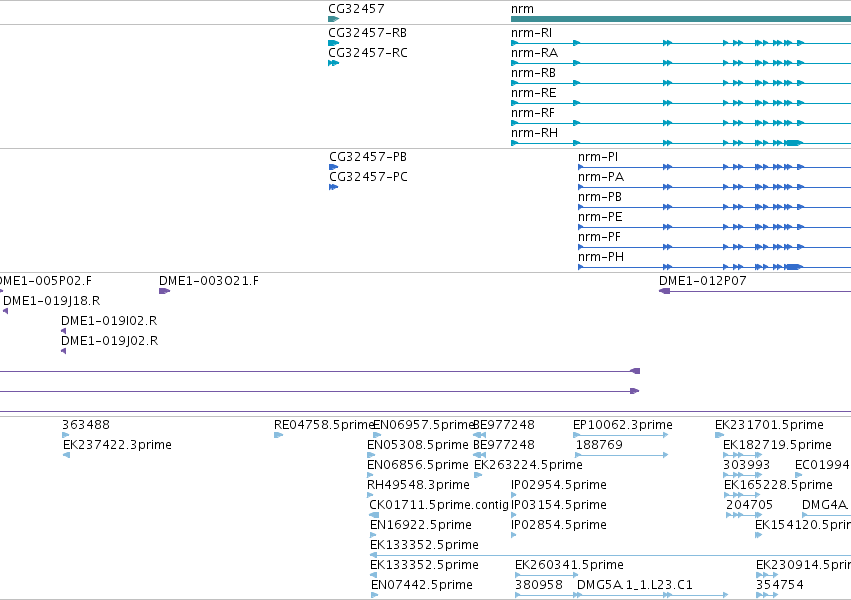Click the EST label 204705
Screen dimensions: 851x600
(x=750, y=505)
